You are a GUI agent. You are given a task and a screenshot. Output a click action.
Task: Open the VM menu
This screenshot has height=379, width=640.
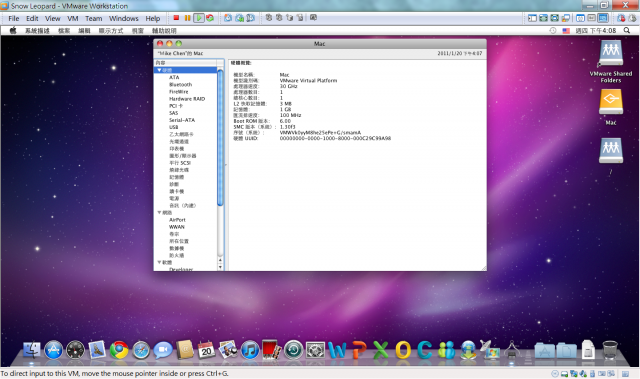(x=73, y=18)
